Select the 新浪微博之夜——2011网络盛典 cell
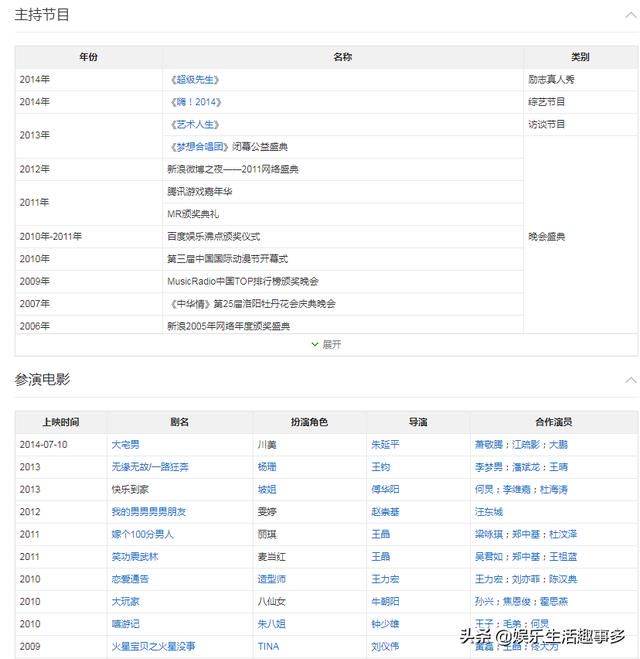The height and width of the screenshot is (659, 640). (343, 169)
